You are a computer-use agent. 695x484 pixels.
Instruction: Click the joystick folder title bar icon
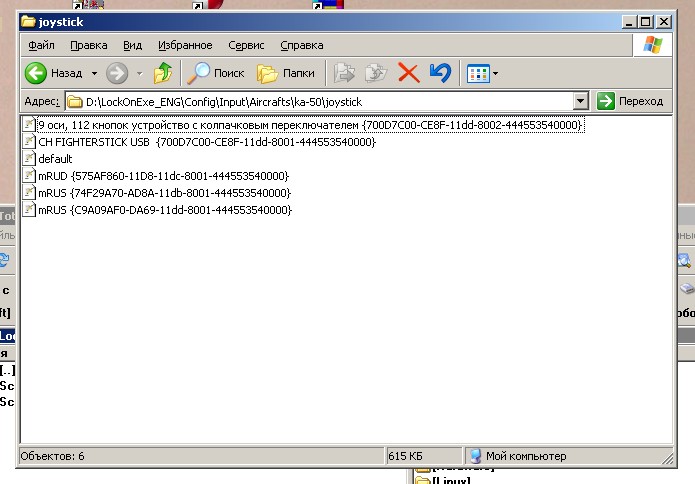pos(28,21)
